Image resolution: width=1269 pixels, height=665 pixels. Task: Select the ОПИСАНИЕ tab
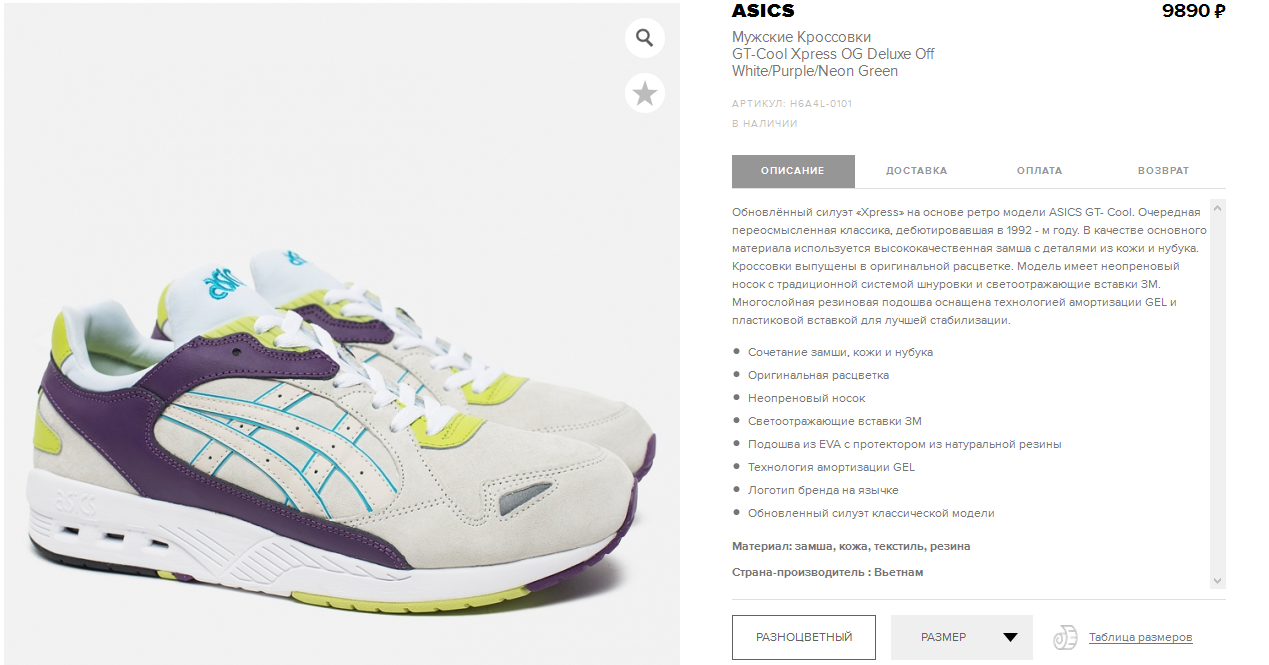[x=793, y=171]
